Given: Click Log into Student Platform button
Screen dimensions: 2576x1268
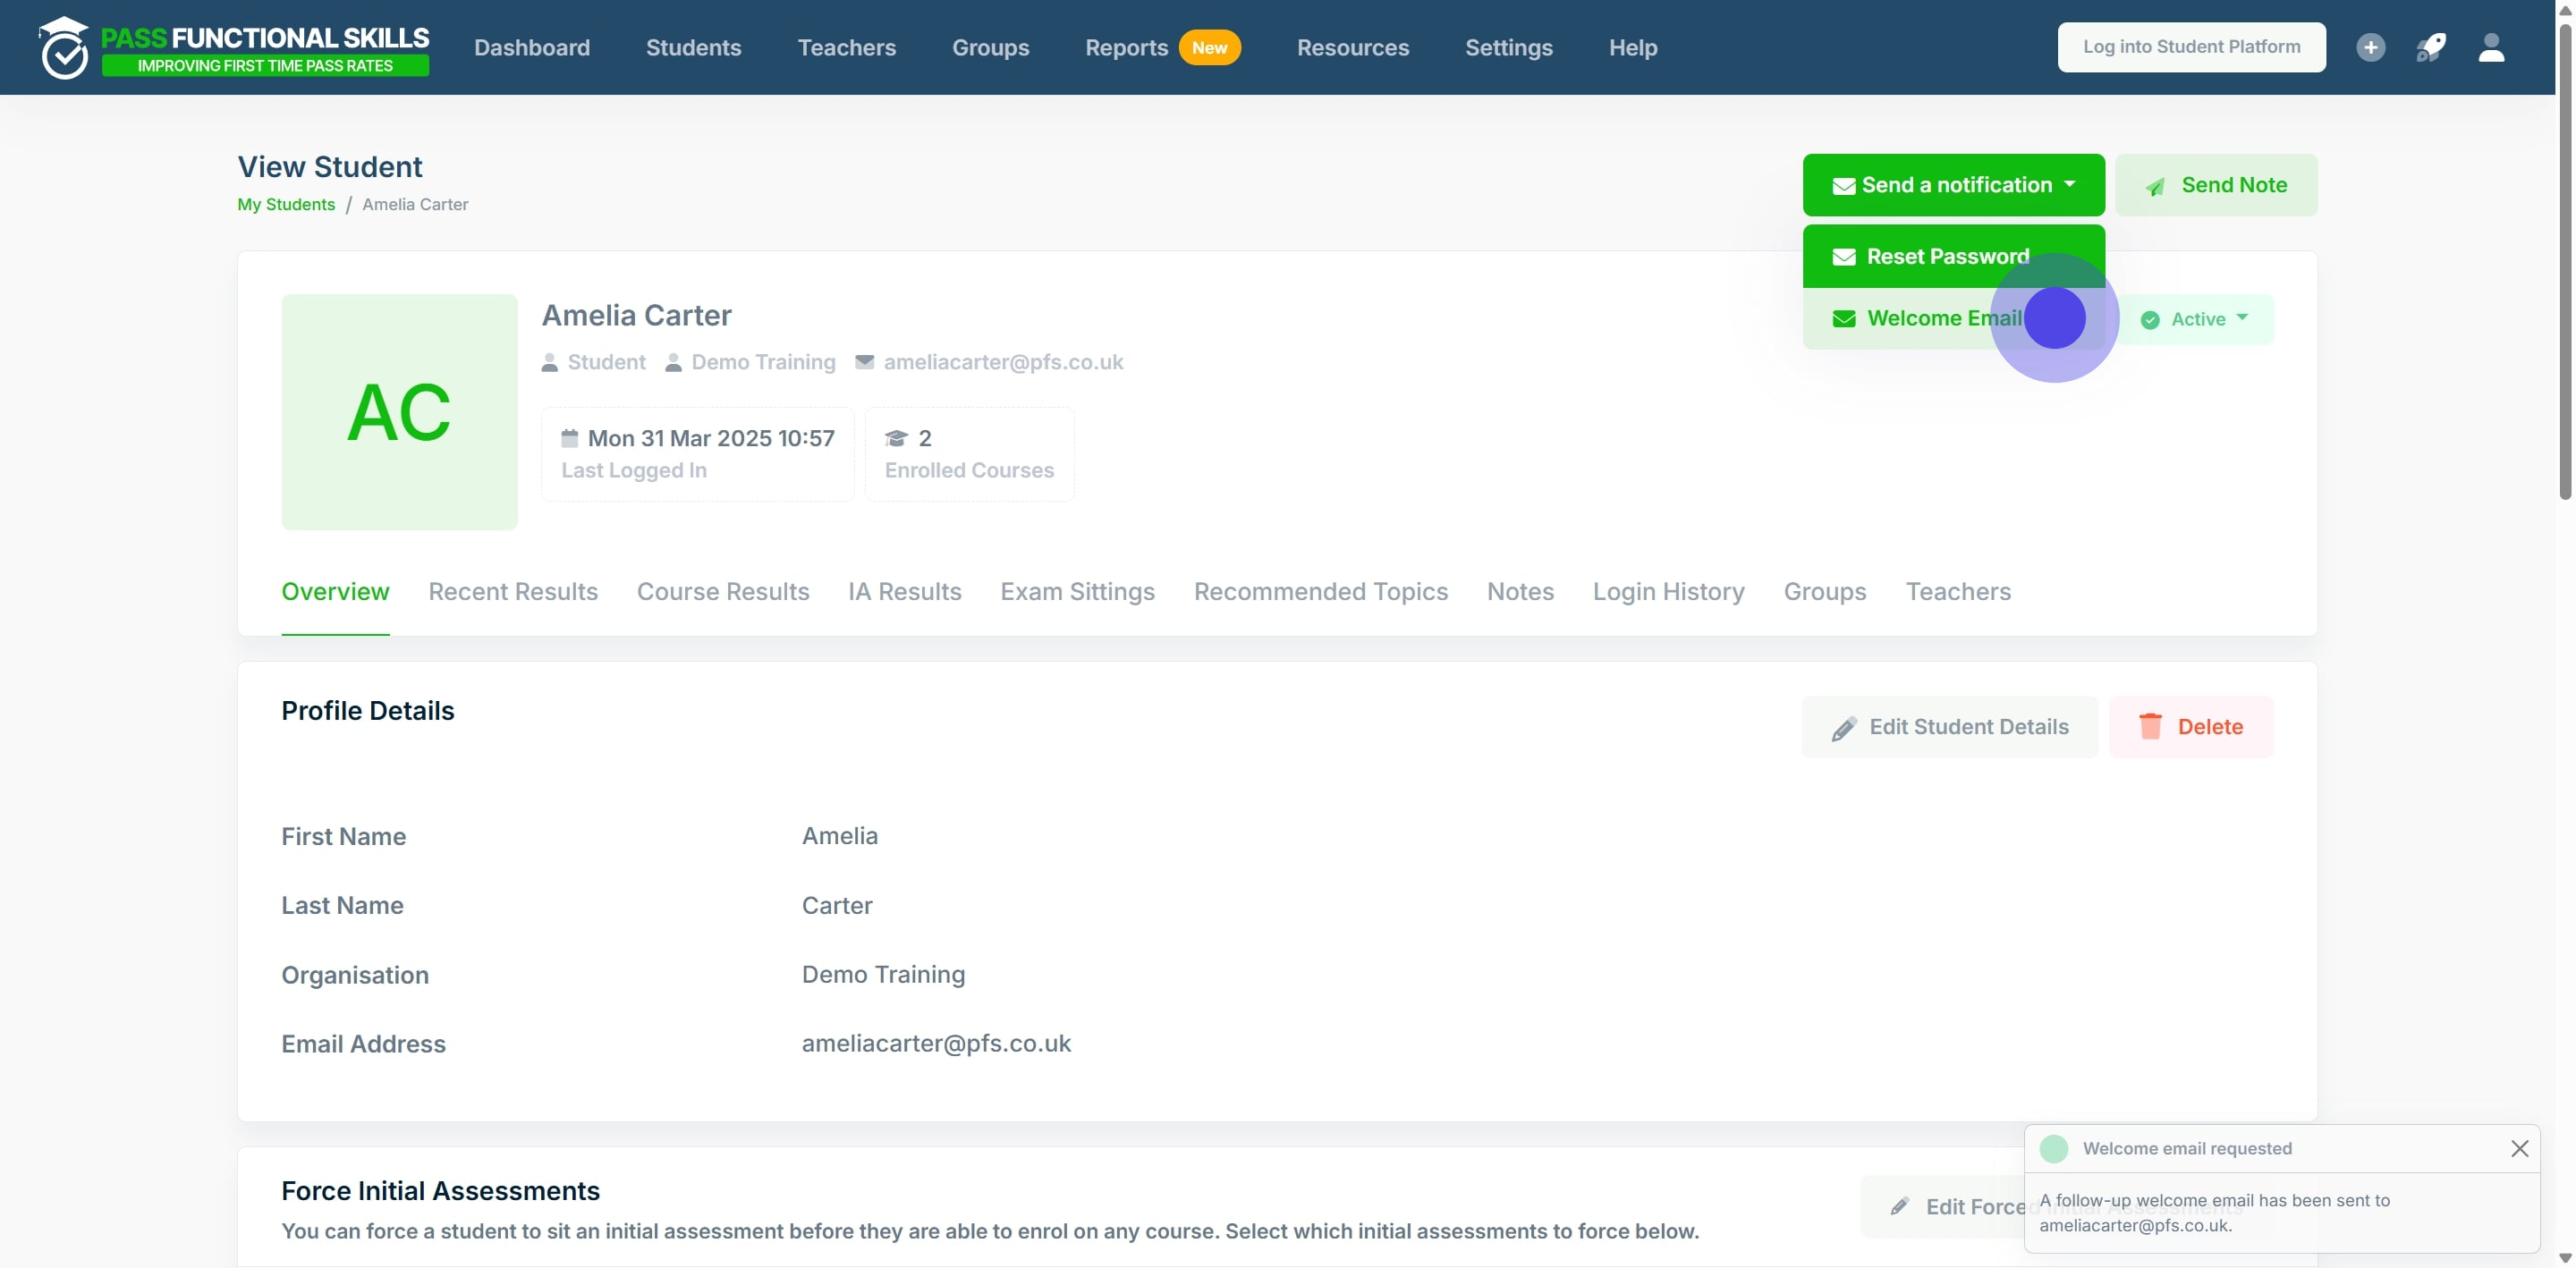Looking at the screenshot, I should pyautogui.click(x=2191, y=47).
